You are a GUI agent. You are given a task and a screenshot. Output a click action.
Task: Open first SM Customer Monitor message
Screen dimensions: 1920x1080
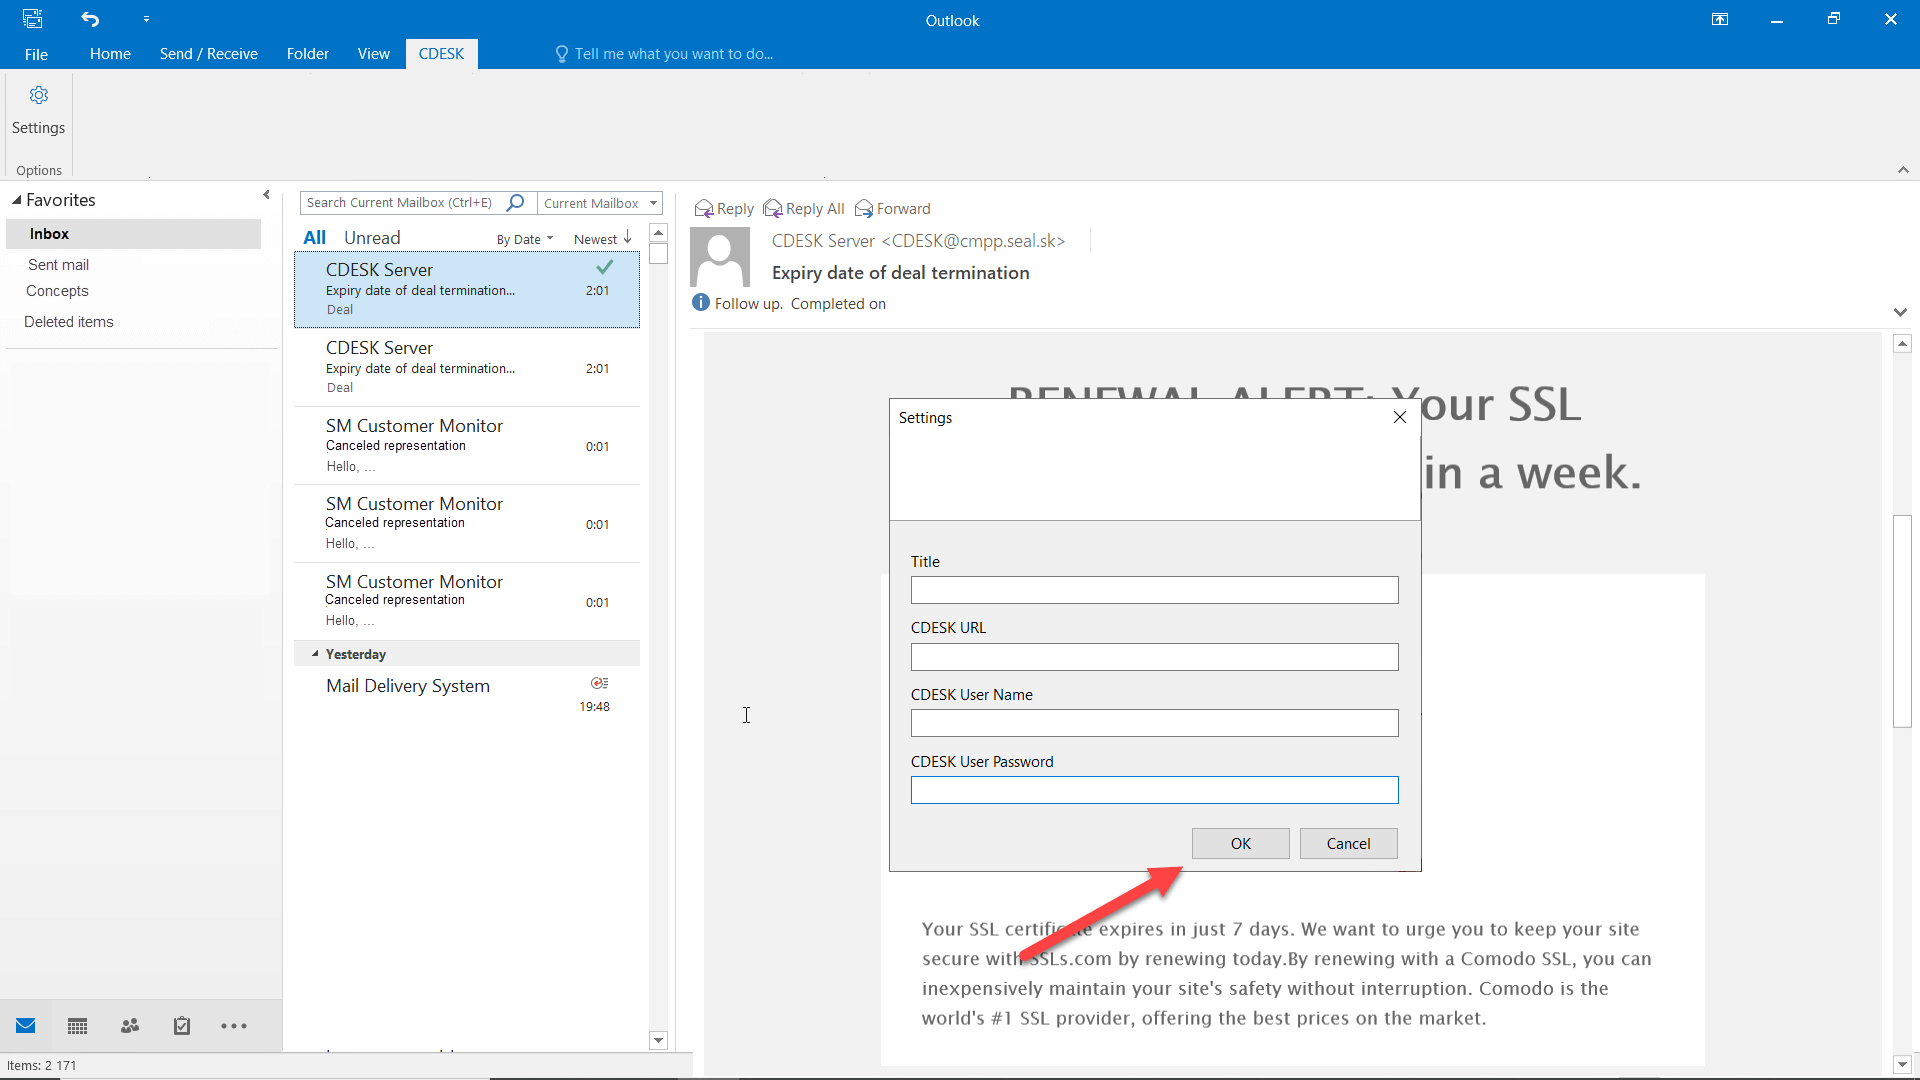coord(467,445)
